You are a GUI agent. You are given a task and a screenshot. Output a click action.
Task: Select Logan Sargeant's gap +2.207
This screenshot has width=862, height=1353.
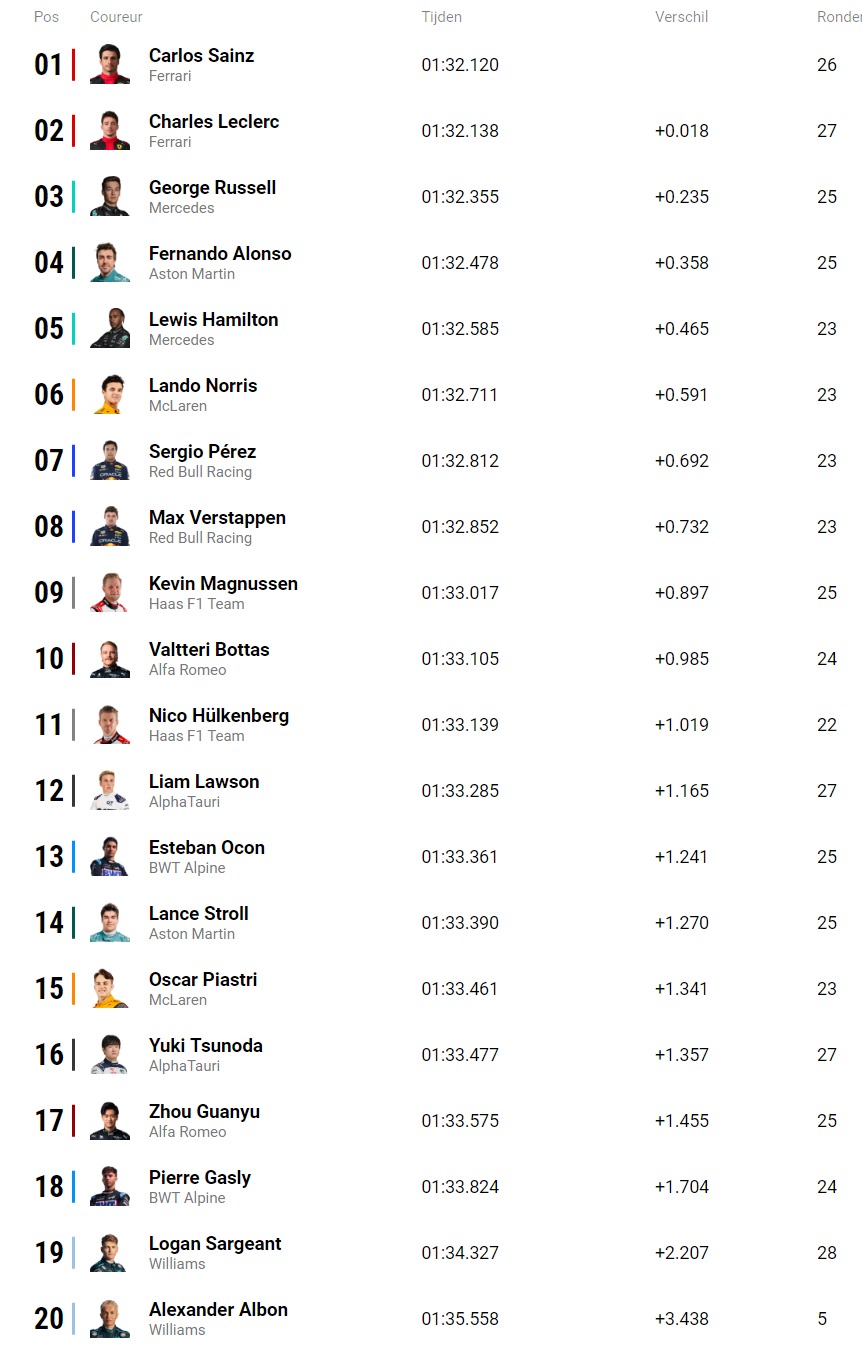click(x=682, y=1253)
